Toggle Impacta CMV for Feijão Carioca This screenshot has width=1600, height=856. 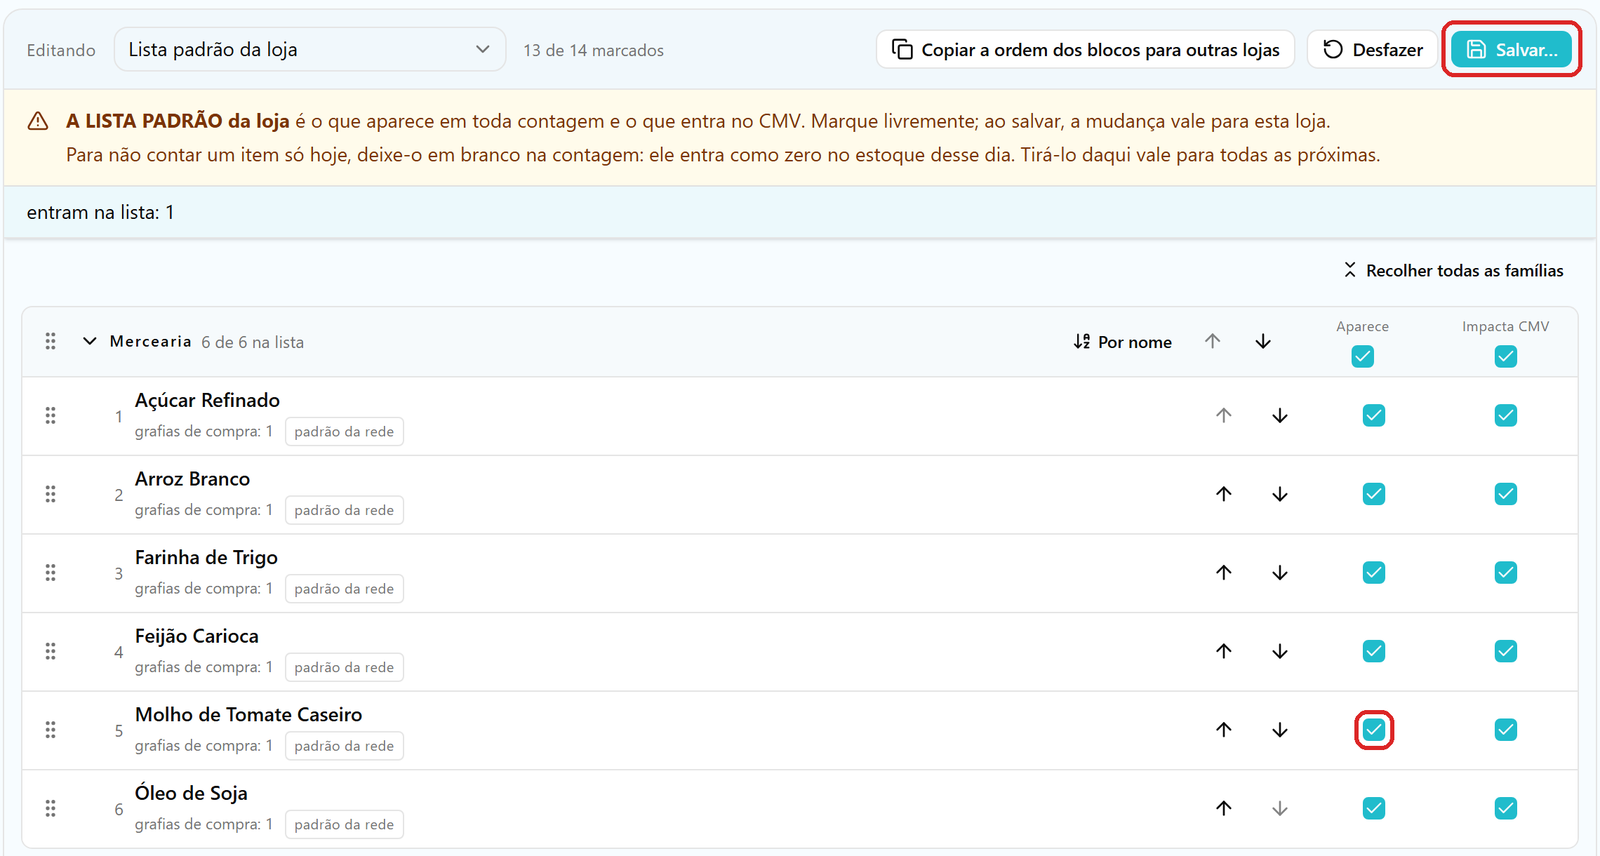click(1506, 651)
